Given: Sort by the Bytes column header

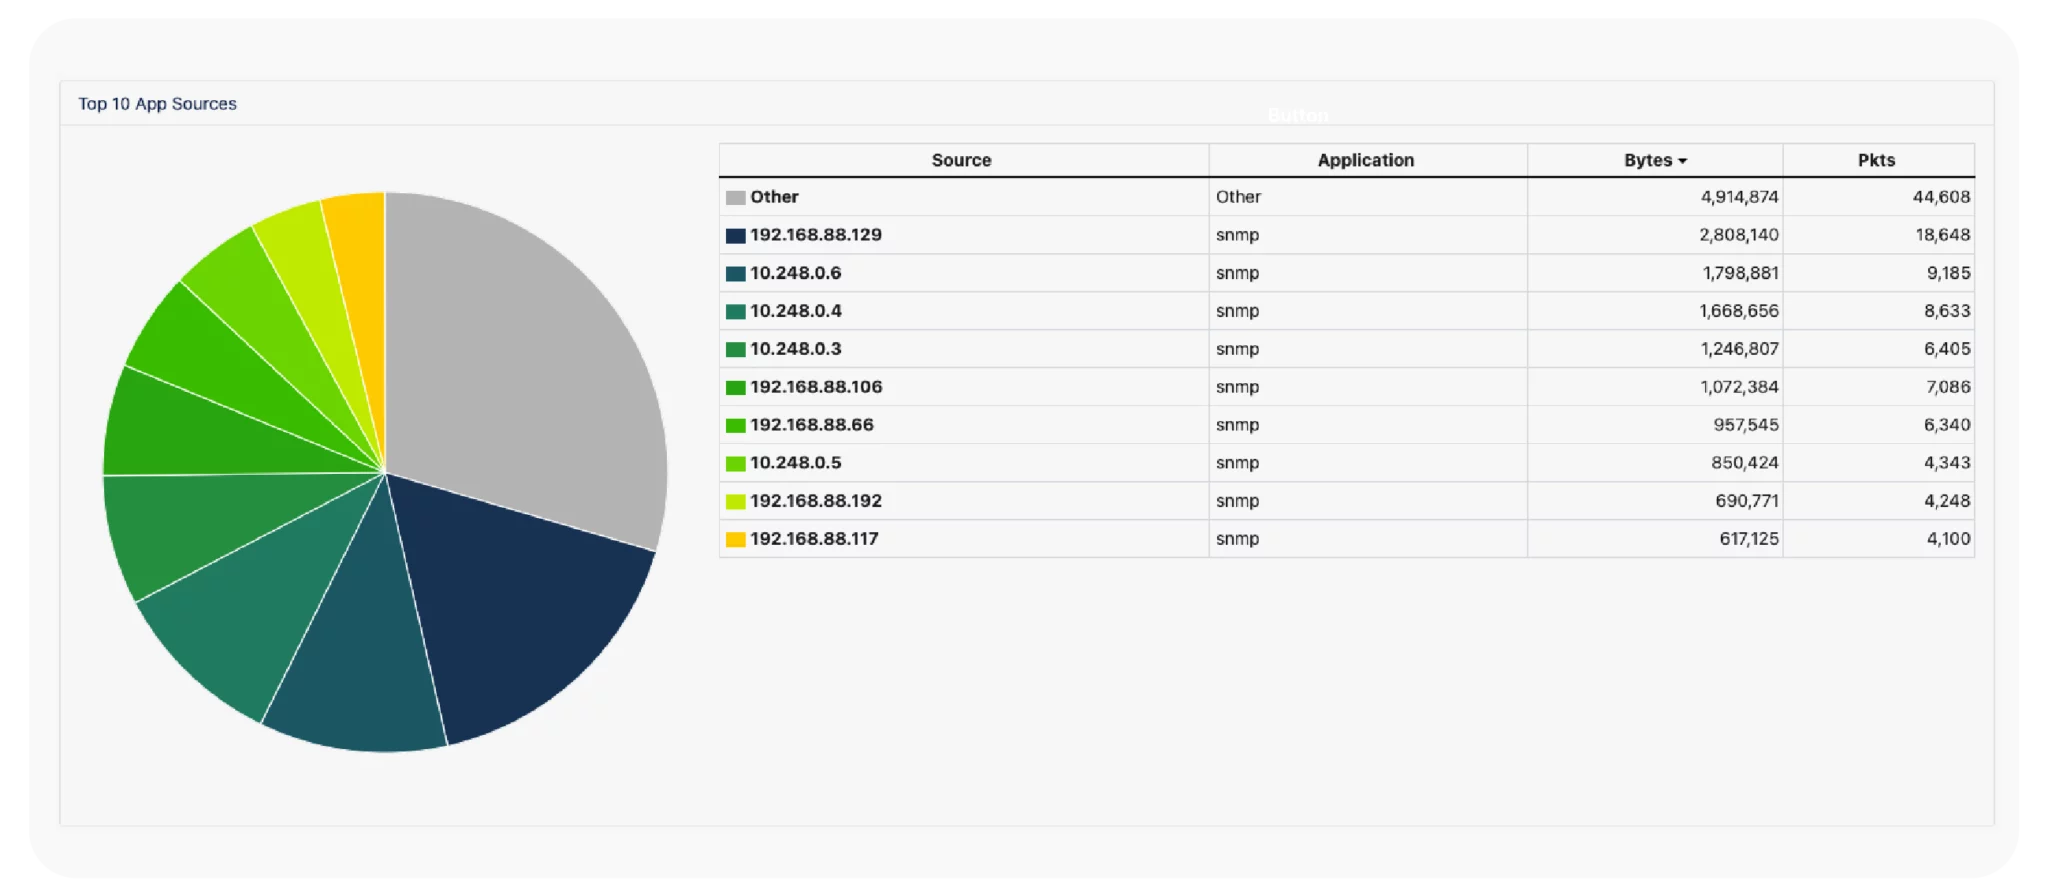Looking at the screenshot, I should point(1655,160).
